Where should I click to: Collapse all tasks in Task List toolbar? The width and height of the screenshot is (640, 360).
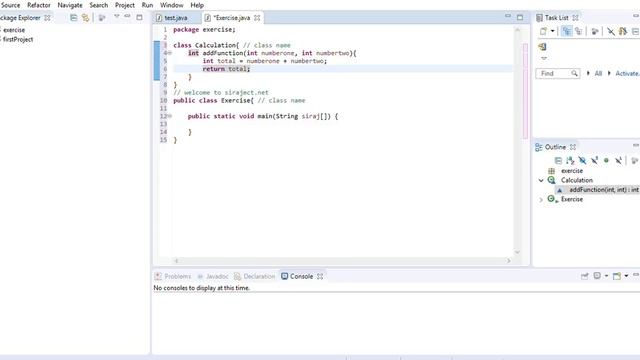[635, 31]
